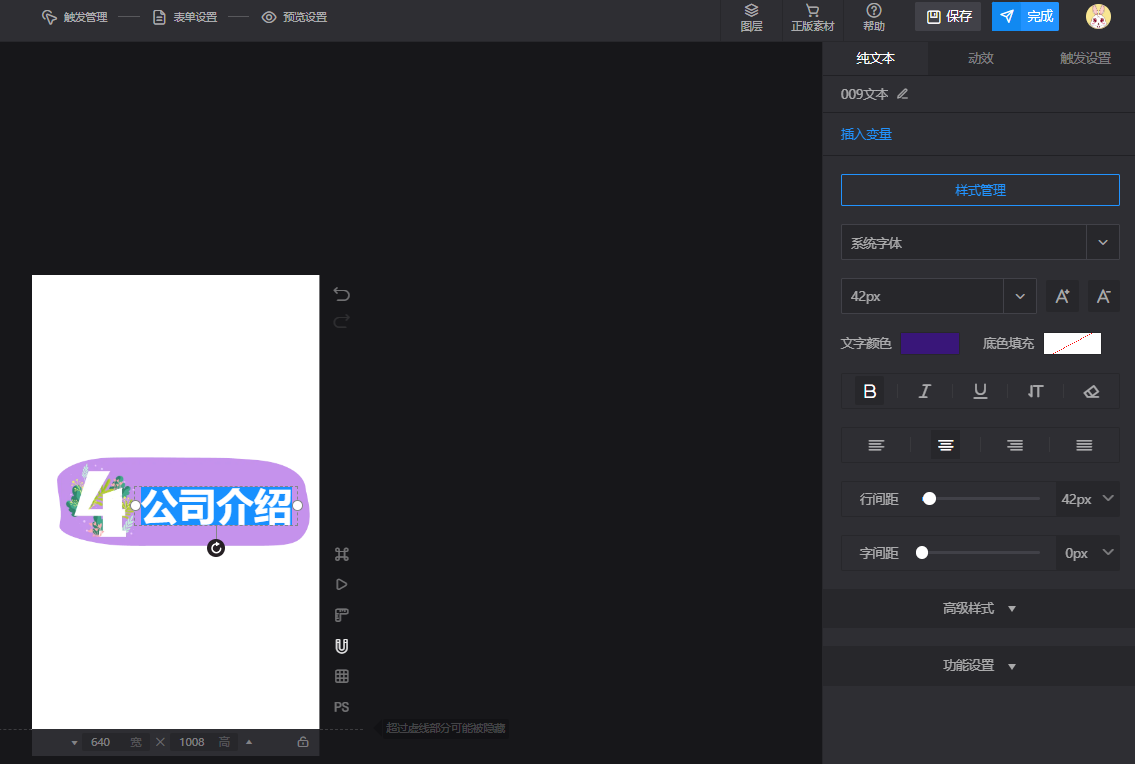The width and height of the screenshot is (1135, 764).
Task: Open the 系统字体 font dropdown
Action: point(980,243)
